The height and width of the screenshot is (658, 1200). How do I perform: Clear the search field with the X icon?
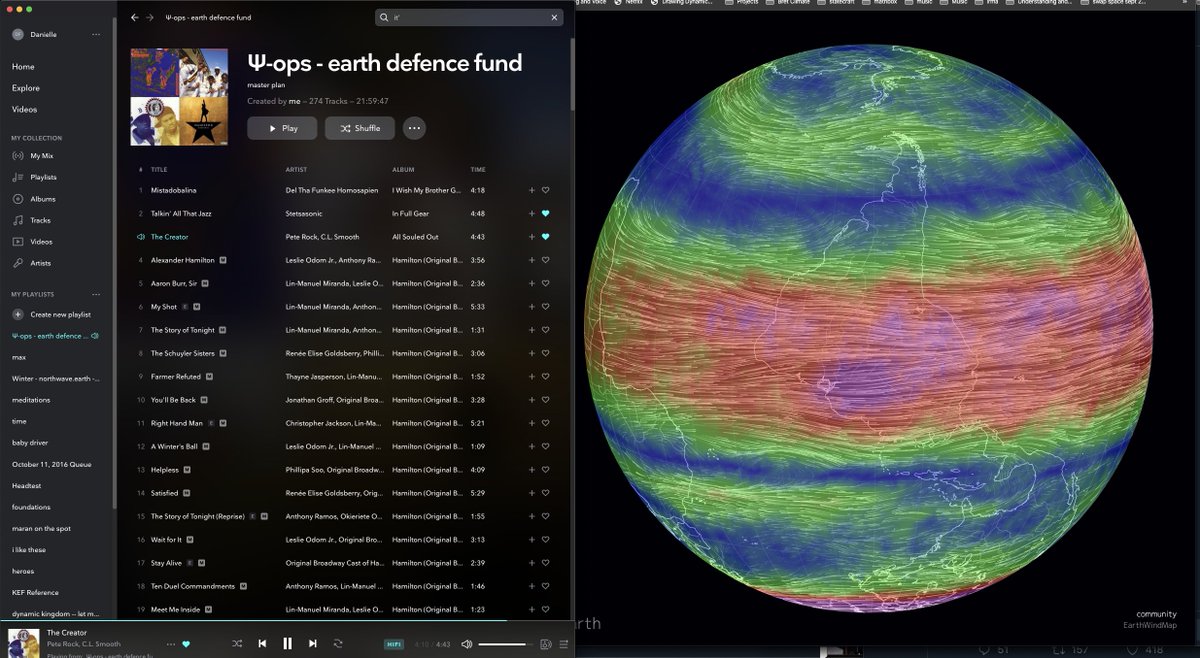(x=555, y=17)
